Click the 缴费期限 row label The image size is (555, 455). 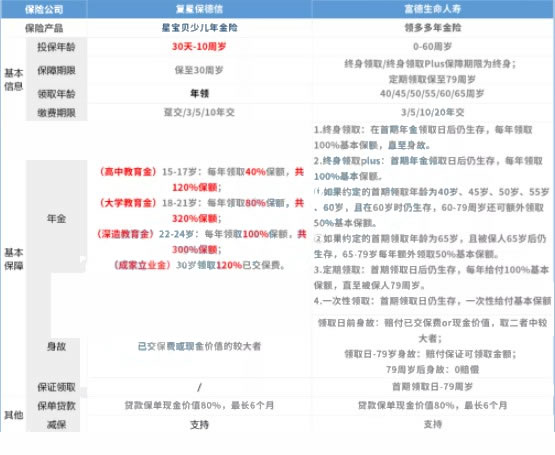pyautogui.click(x=56, y=113)
